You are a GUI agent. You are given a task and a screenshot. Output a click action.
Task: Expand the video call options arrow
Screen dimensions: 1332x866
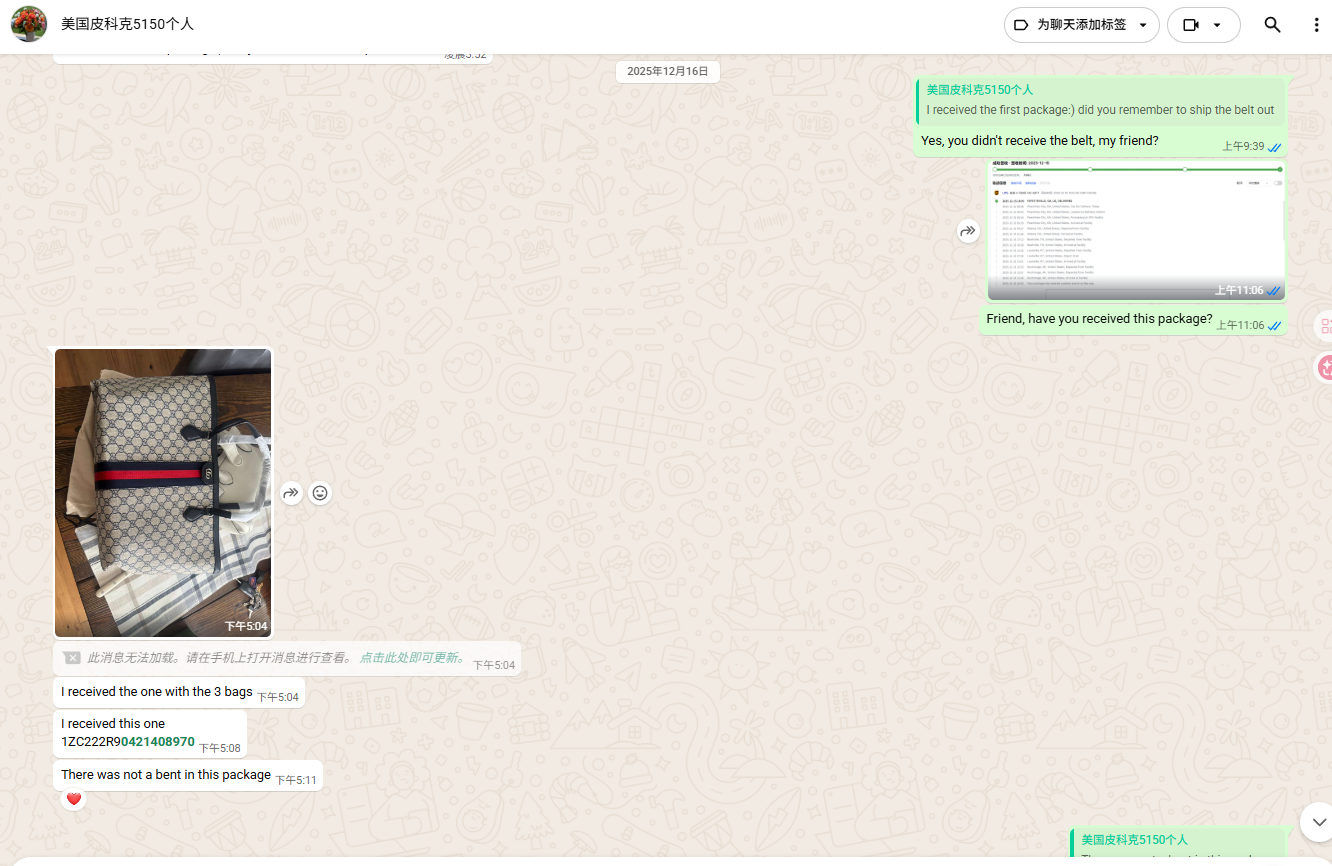tap(1217, 25)
